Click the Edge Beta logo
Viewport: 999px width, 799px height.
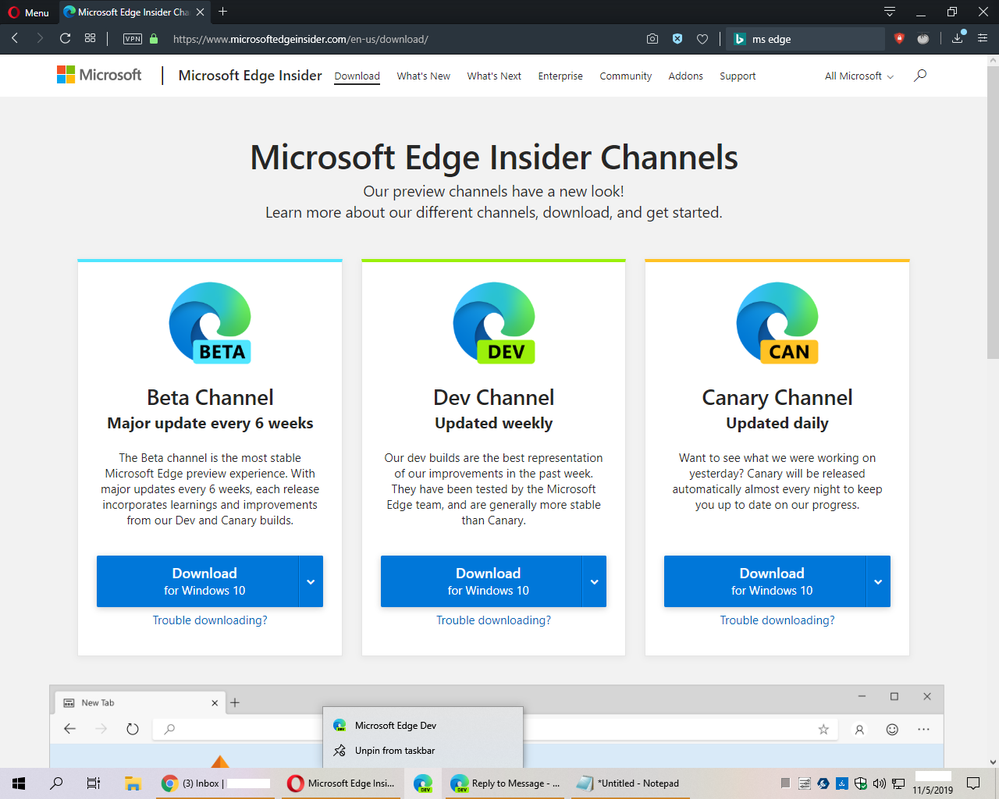point(210,322)
